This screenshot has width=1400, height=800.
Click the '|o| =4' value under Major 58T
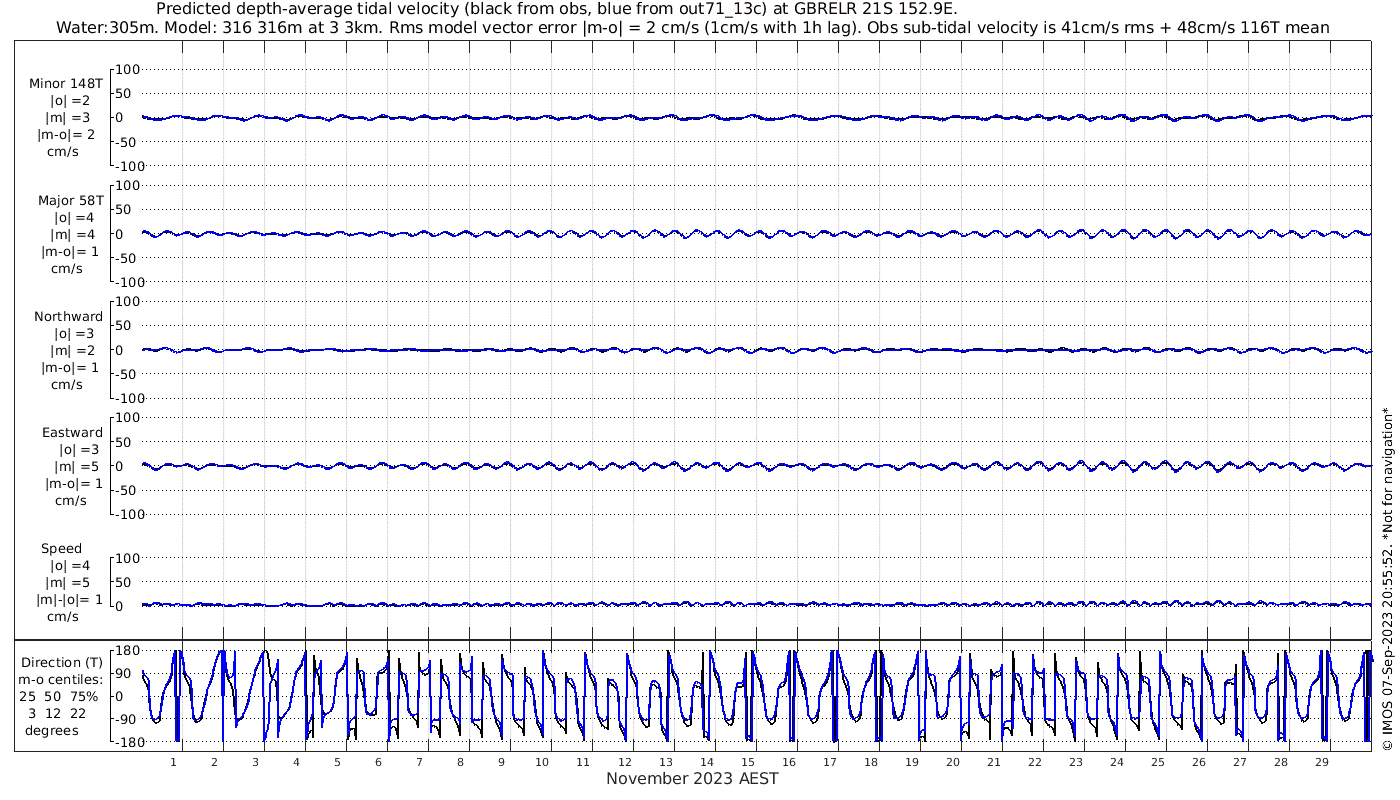[x=74, y=217]
